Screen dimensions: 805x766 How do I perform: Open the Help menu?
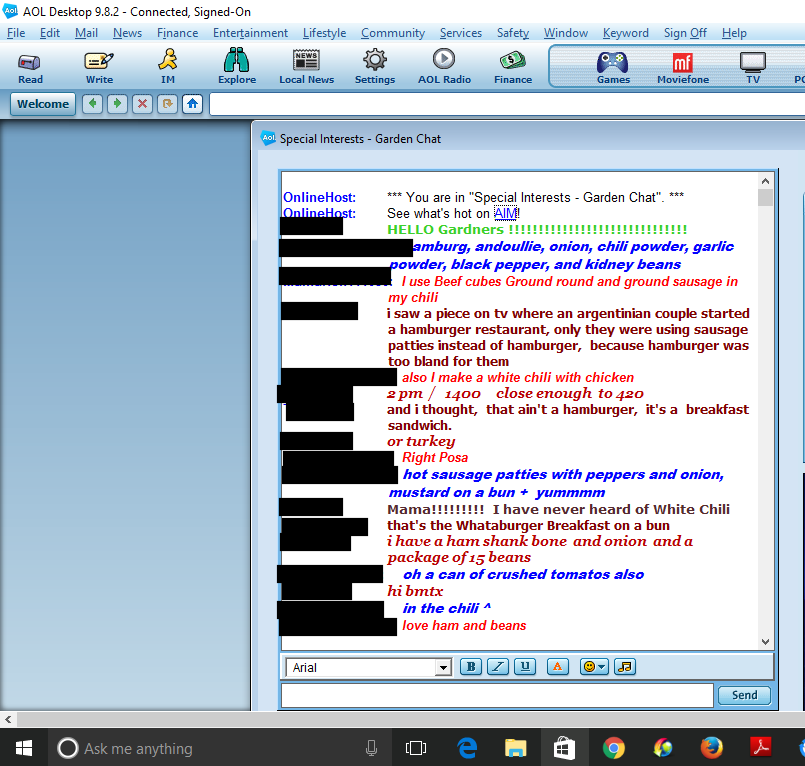click(734, 33)
